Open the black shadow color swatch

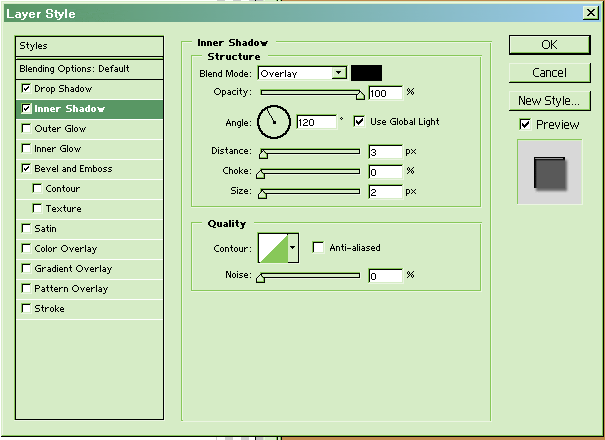coord(366,73)
